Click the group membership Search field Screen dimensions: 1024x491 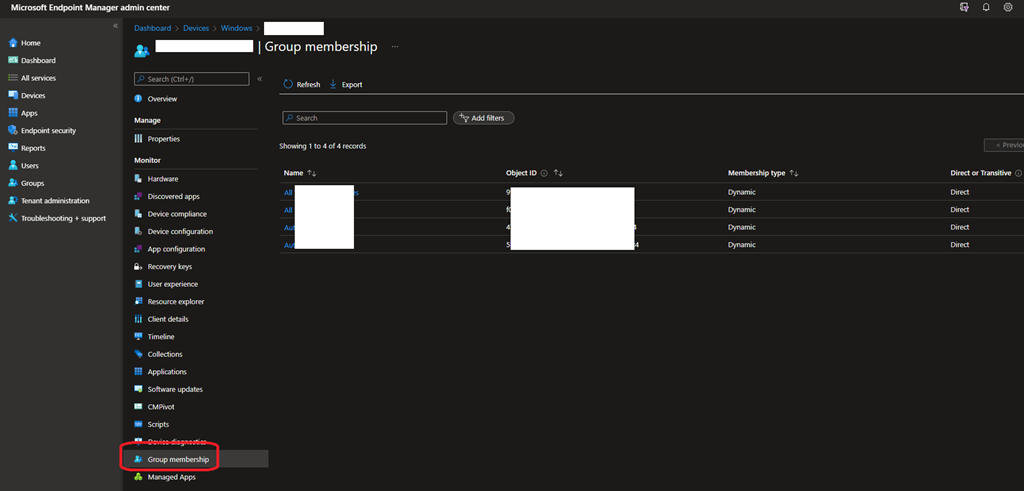(x=365, y=118)
